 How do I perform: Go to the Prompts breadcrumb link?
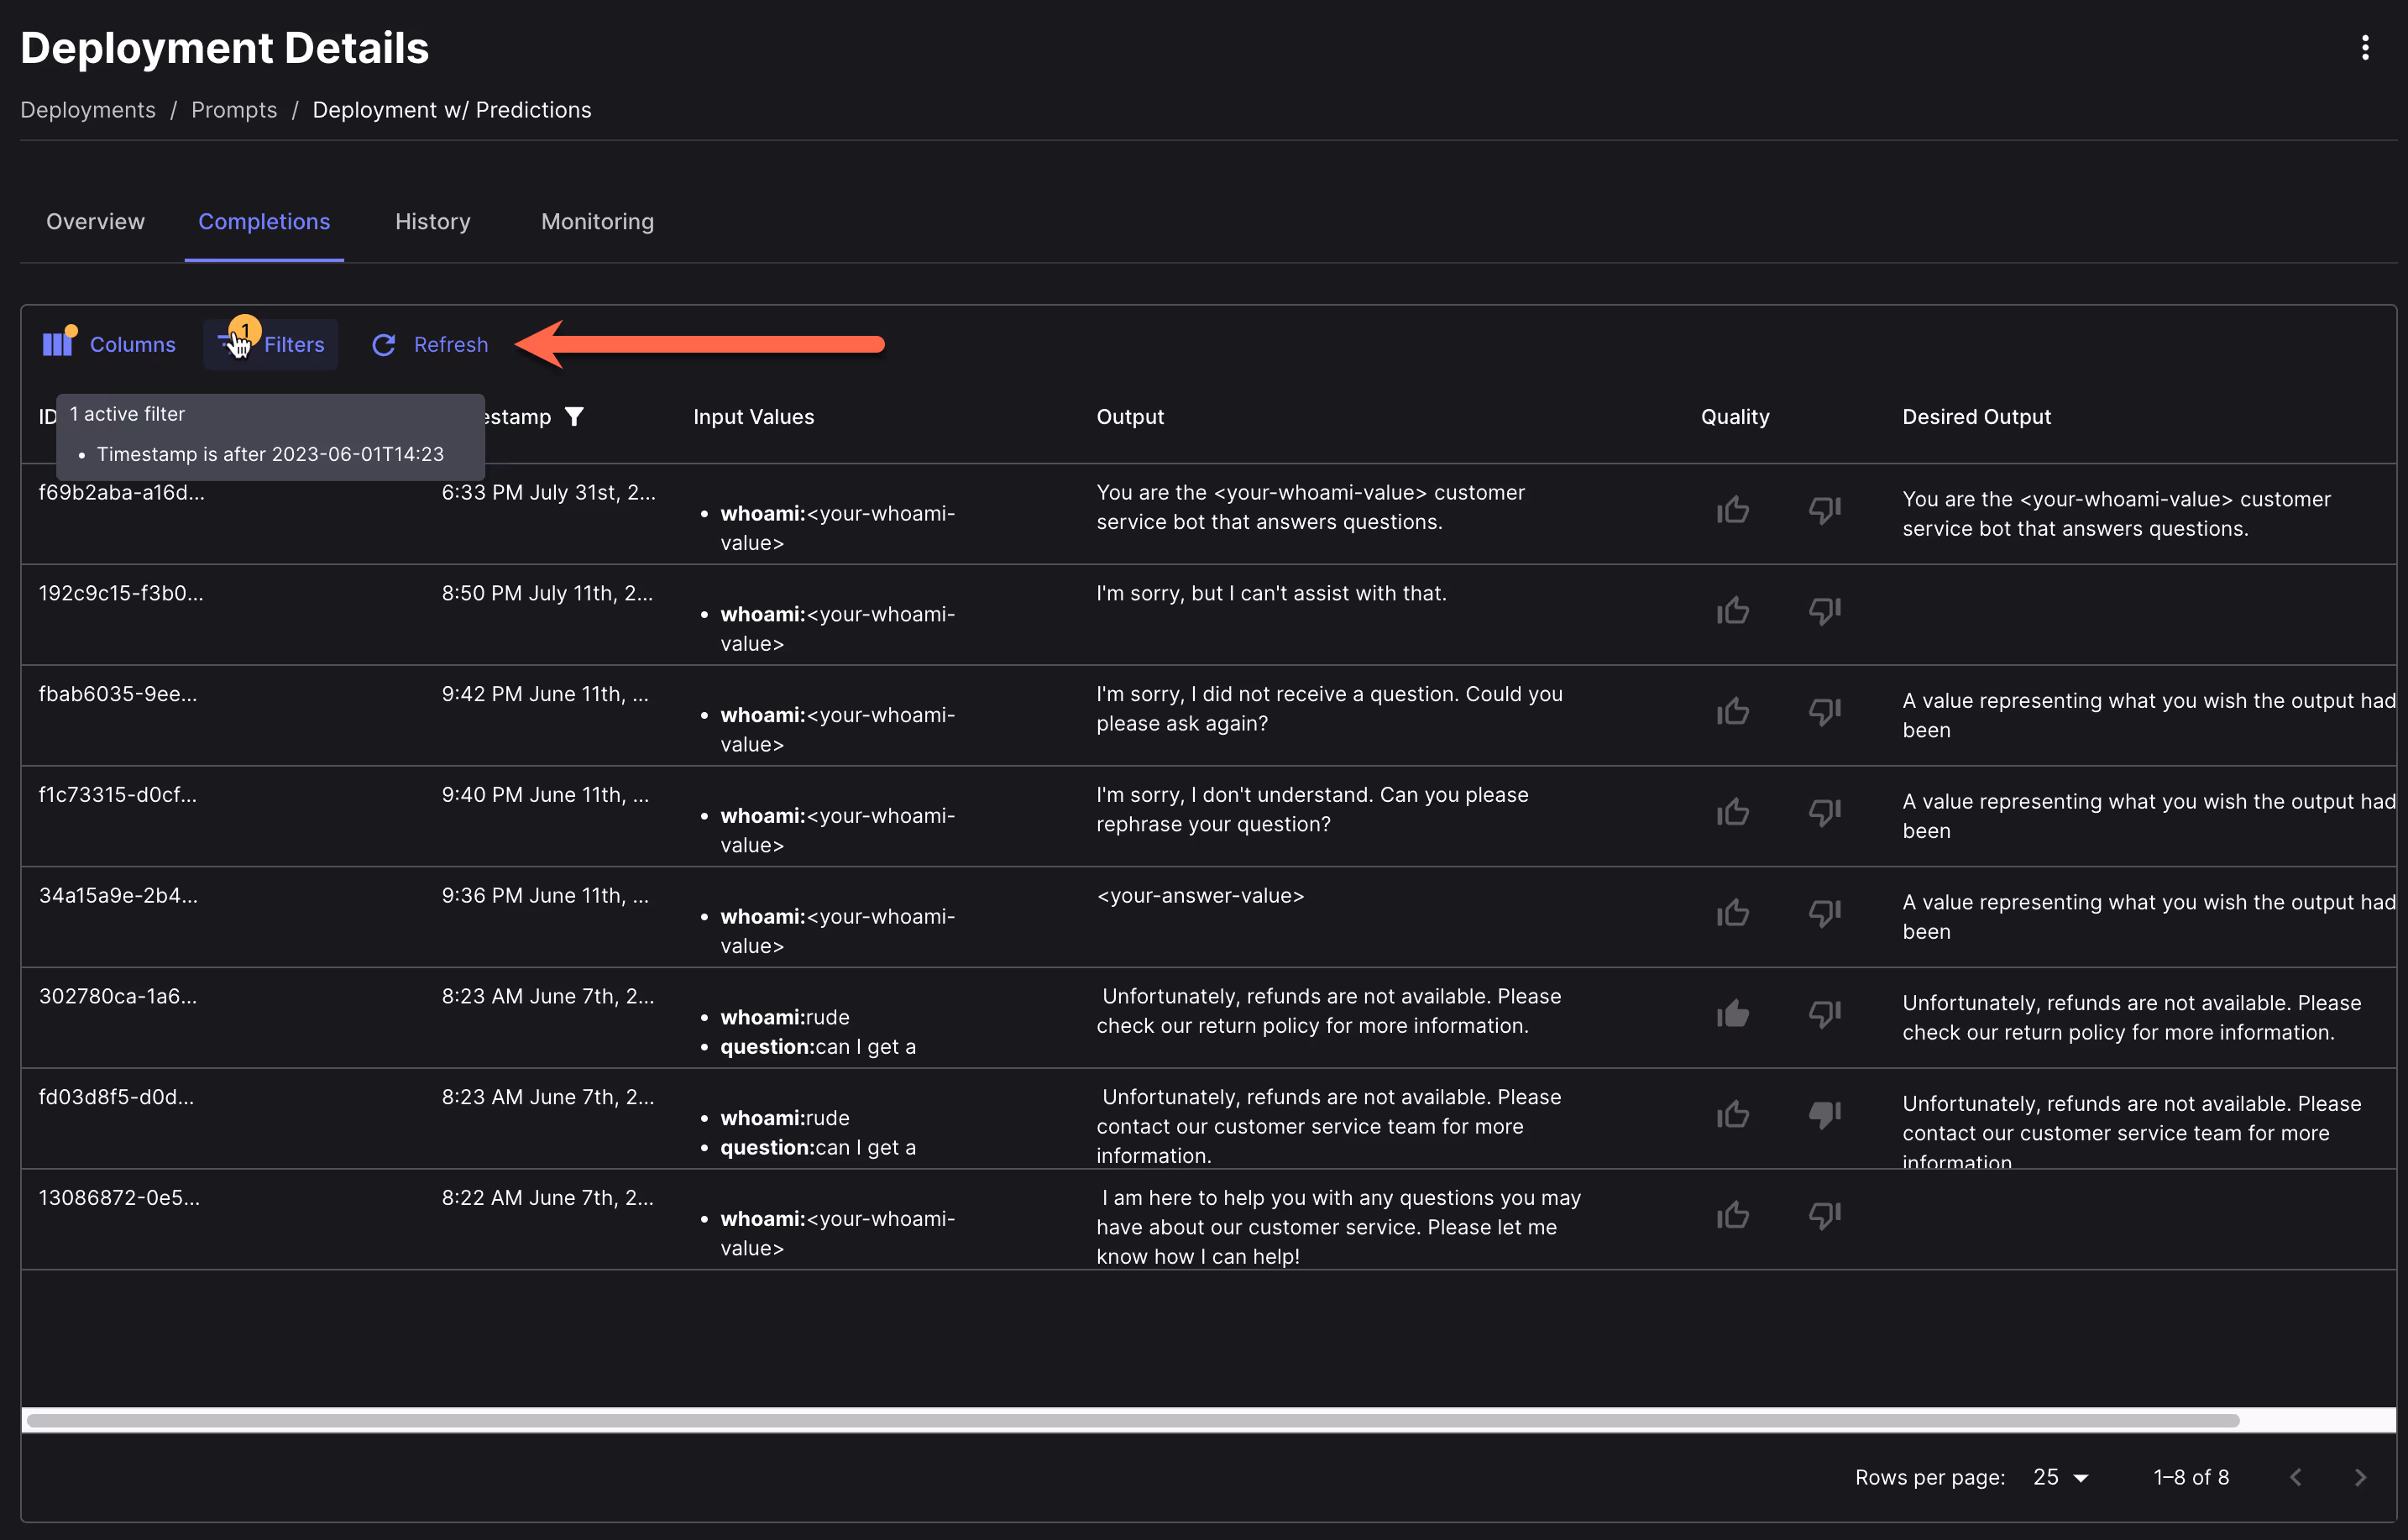(x=234, y=110)
